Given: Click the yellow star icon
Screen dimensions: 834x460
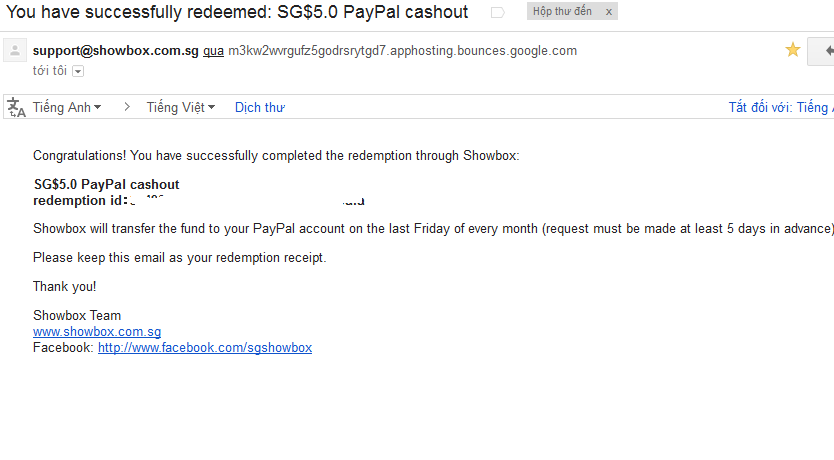Looking at the screenshot, I should [x=793, y=50].
